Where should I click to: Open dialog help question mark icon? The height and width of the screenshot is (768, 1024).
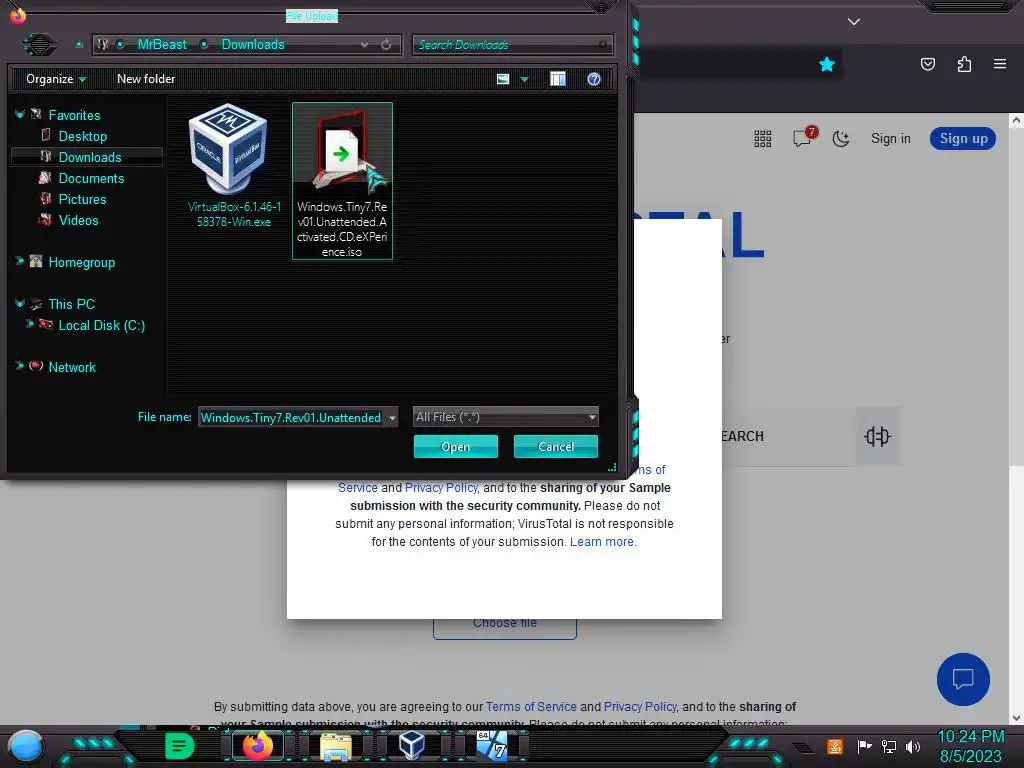[594, 79]
